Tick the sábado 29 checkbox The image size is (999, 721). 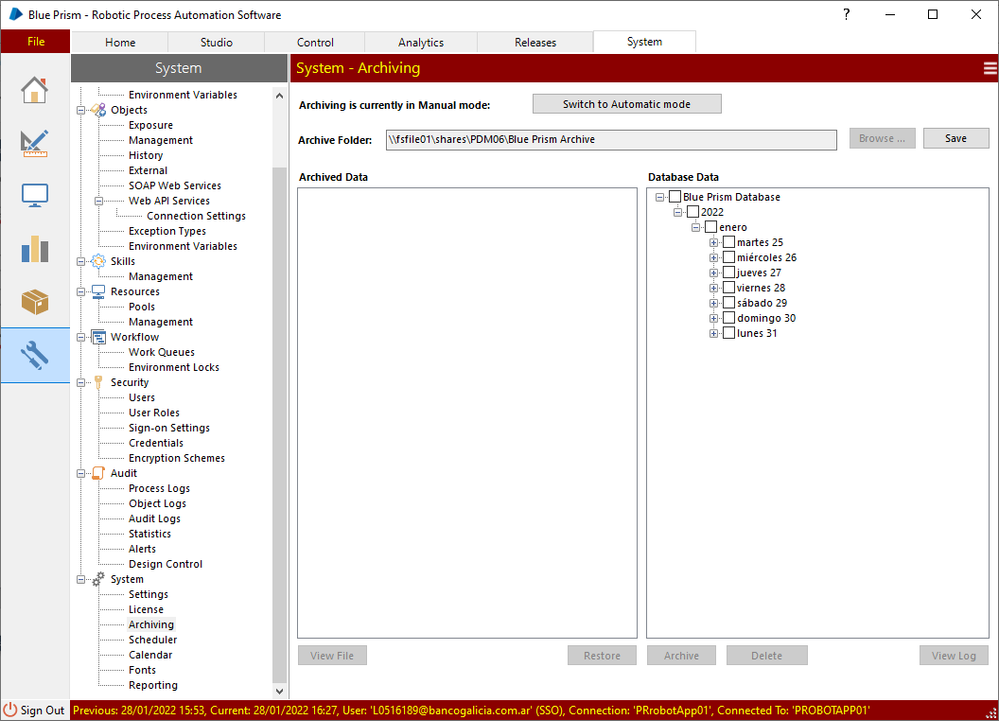click(729, 303)
